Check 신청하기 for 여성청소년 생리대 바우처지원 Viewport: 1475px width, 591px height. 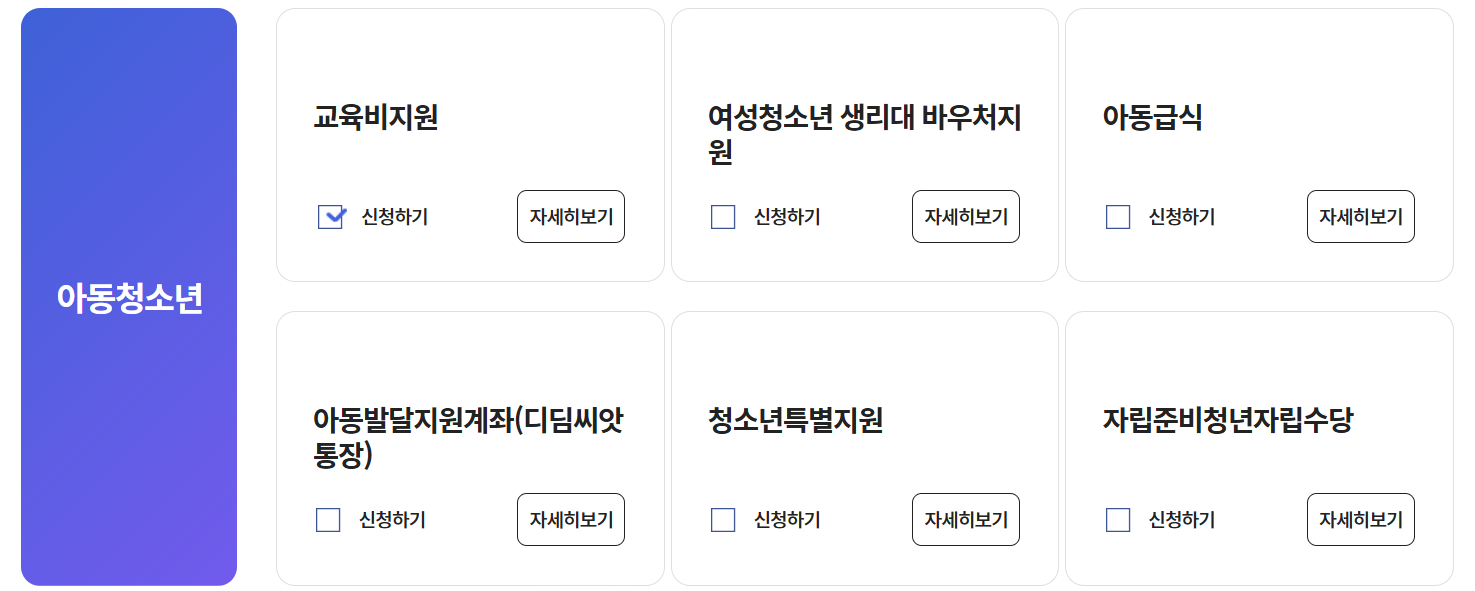coord(721,217)
